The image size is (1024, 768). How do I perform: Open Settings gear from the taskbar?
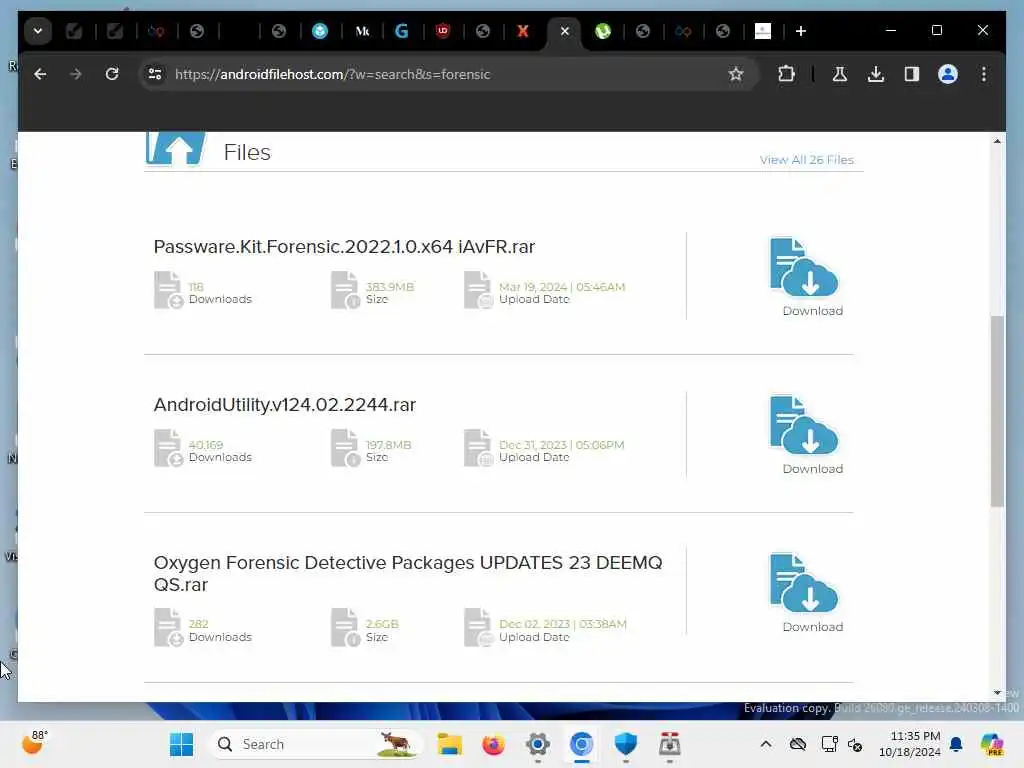pos(537,744)
